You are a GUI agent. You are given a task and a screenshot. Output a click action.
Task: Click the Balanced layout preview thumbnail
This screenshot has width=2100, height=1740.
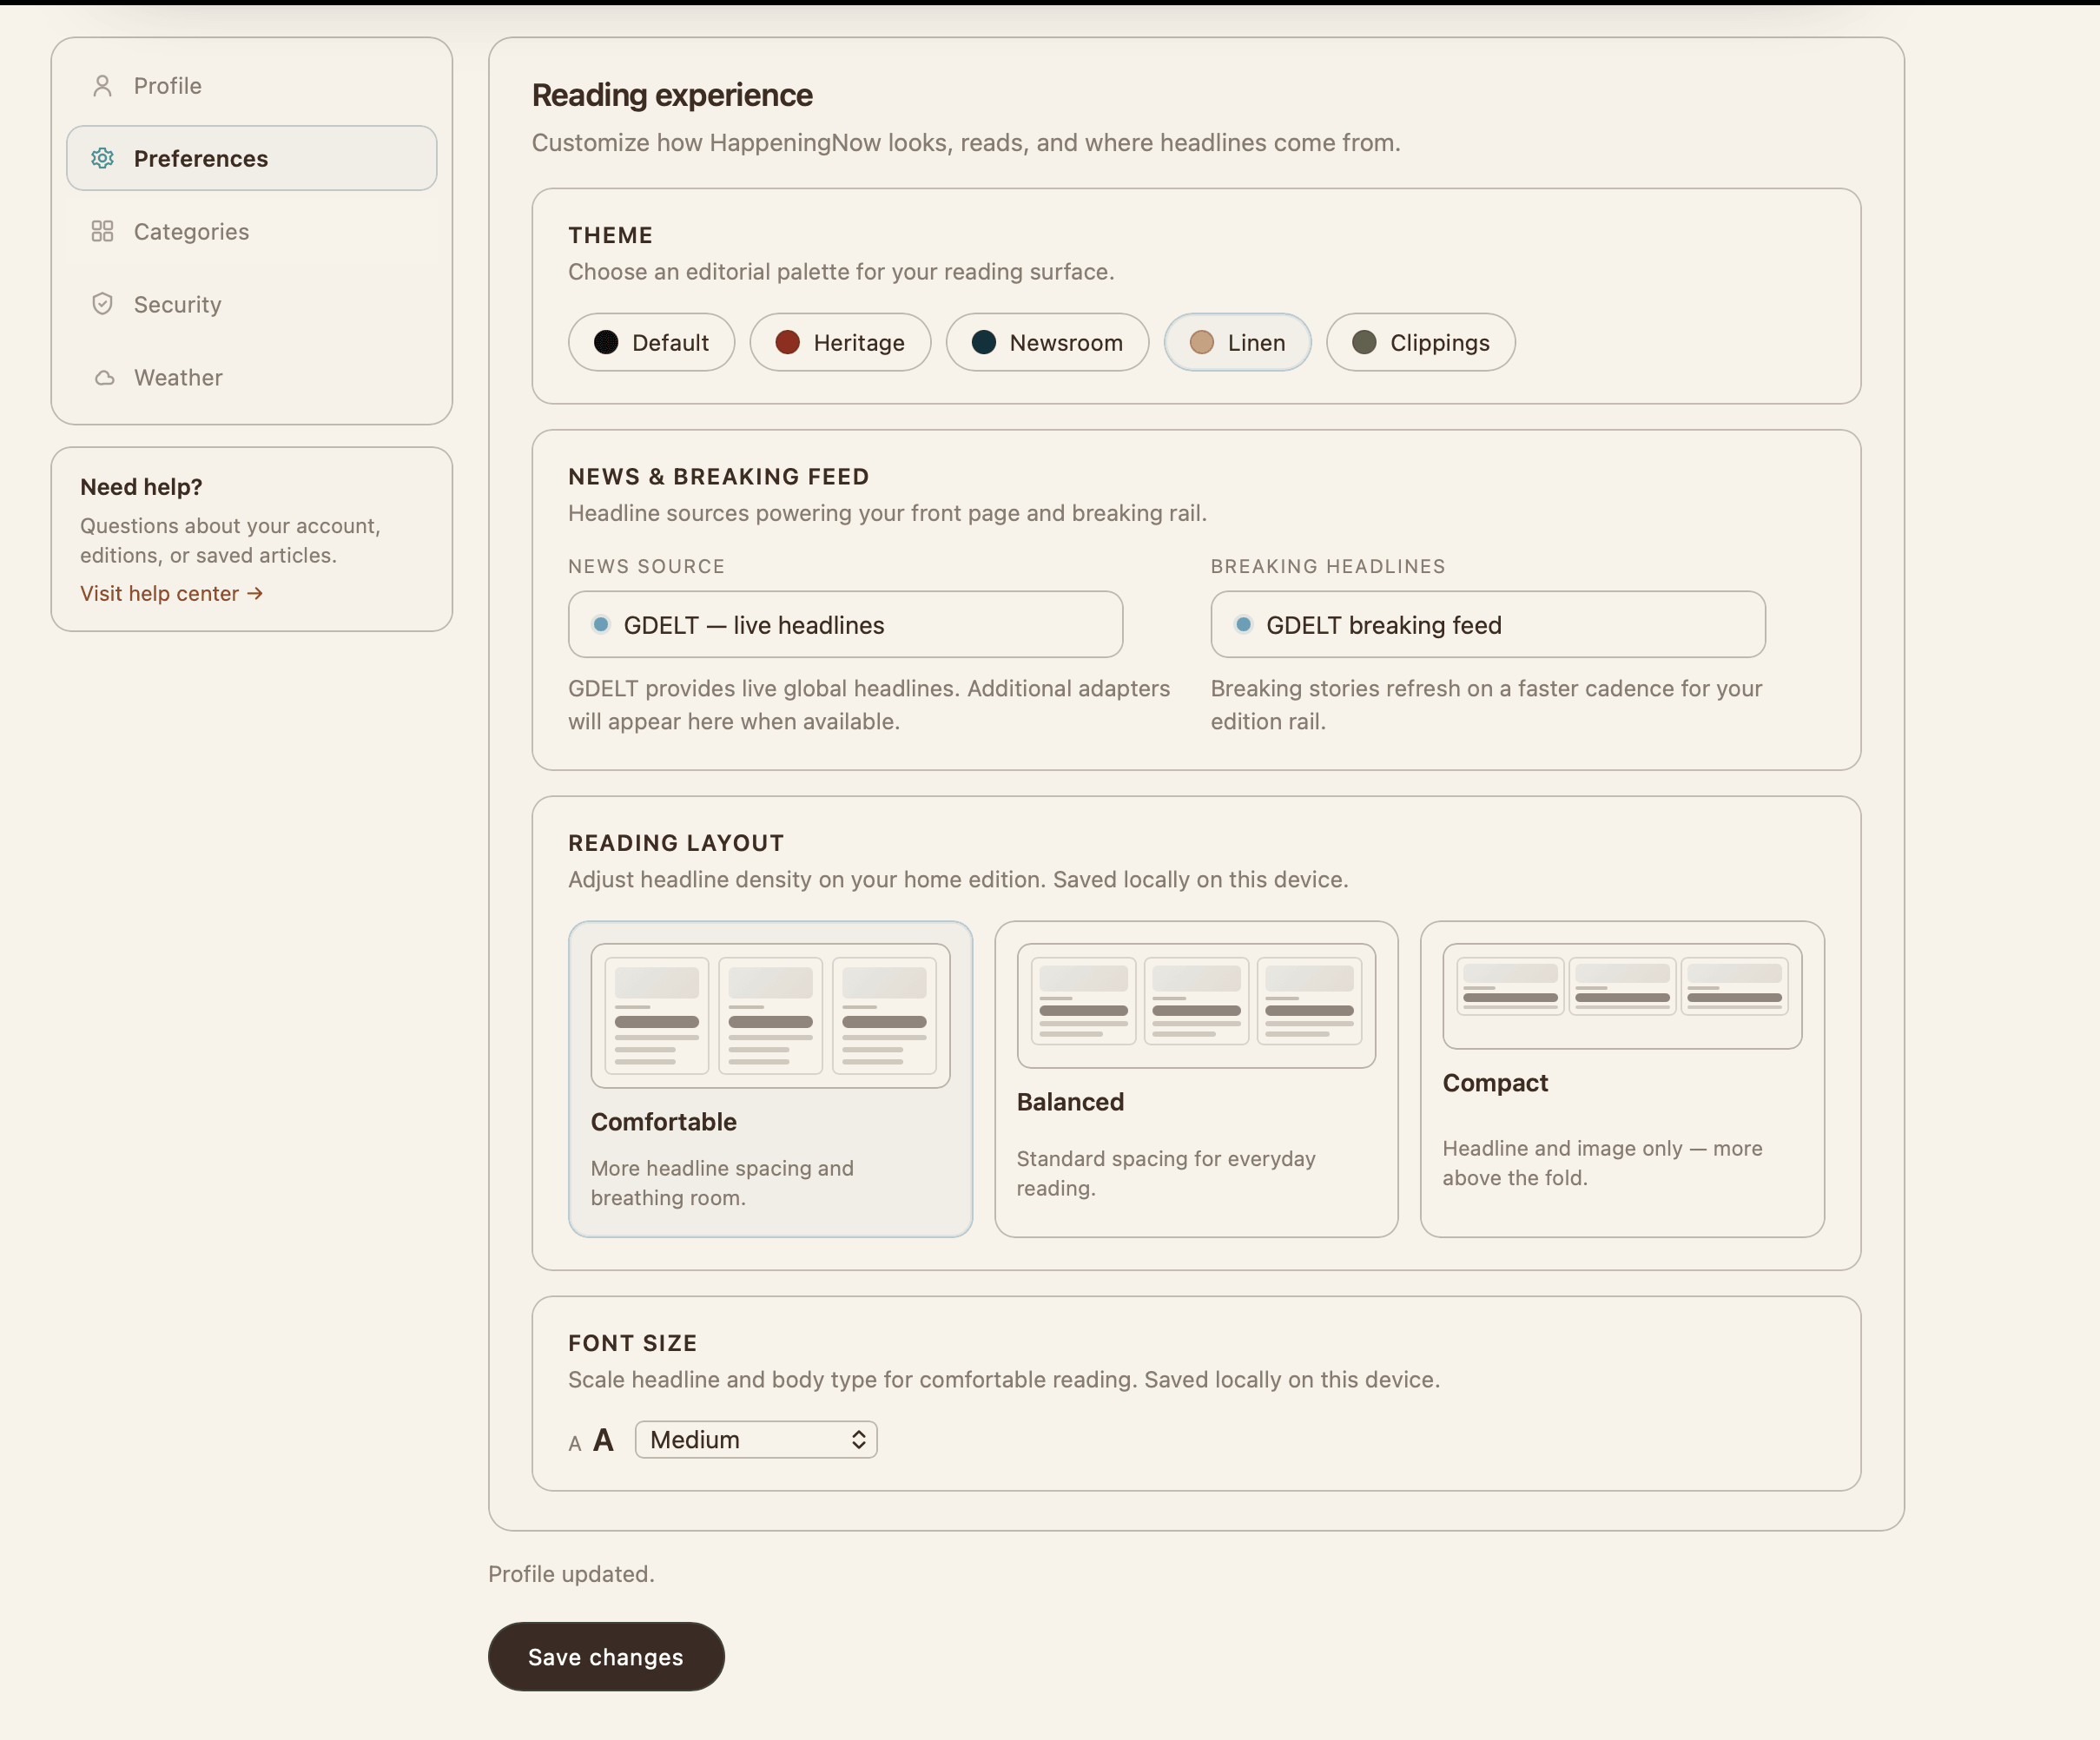pyautogui.click(x=1196, y=1005)
